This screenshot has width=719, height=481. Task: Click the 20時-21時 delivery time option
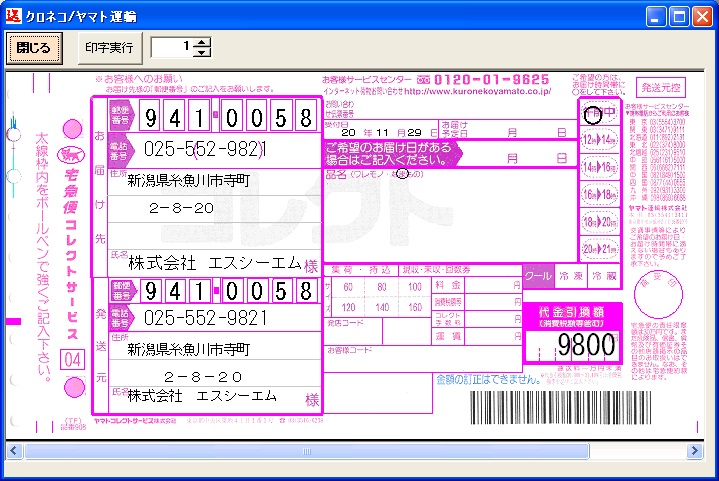tap(600, 249)
